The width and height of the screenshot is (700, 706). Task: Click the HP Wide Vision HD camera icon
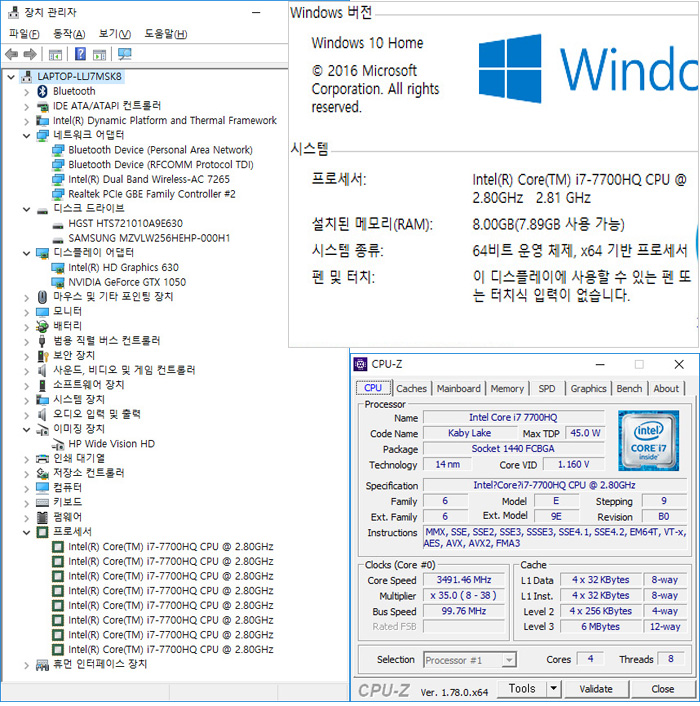[x=58, y=444]
